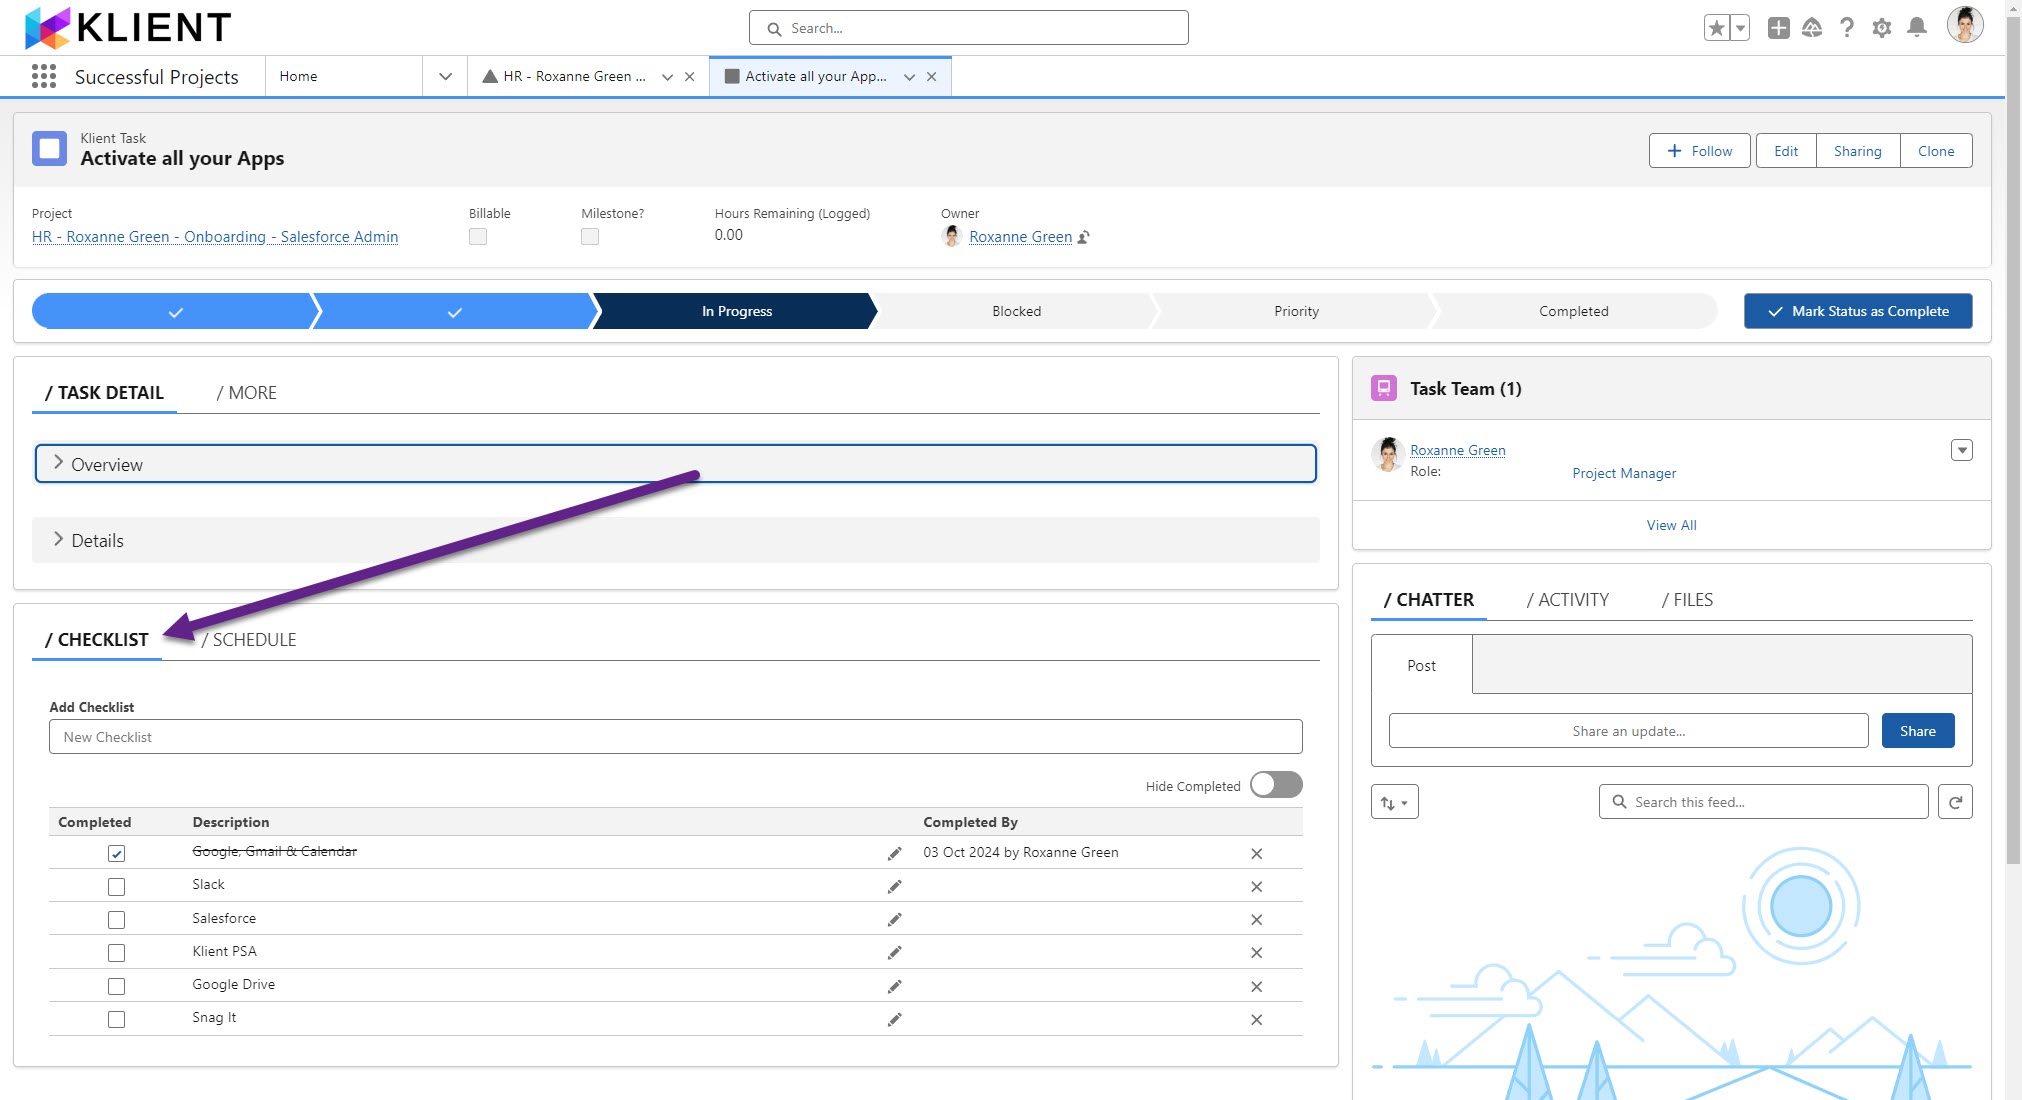The width and height of the screenshot is (2022, 1100).
Task: Close the HR - Roxanne Green tab
Action: 689,77
